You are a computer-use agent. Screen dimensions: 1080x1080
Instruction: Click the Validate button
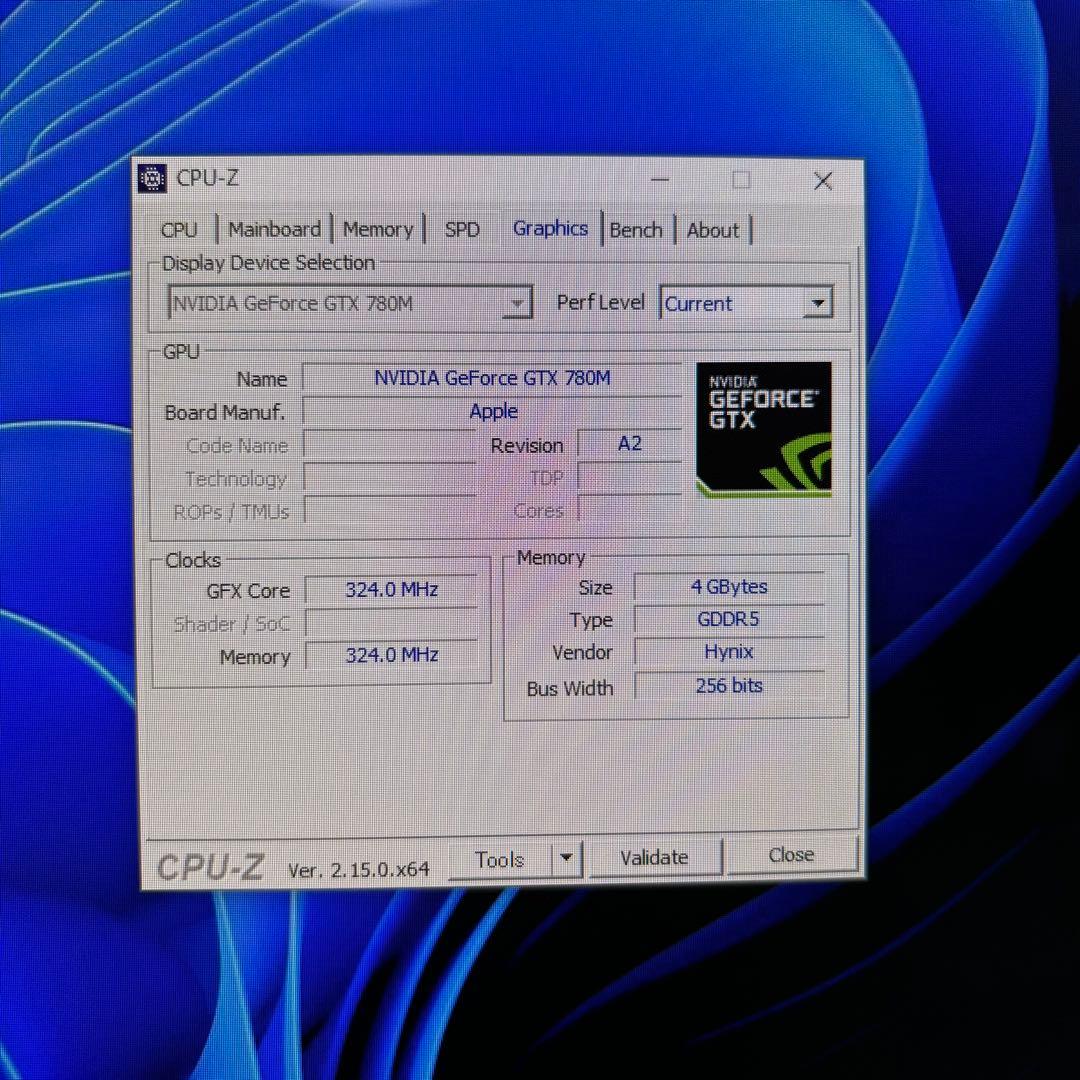click(654, 857)
